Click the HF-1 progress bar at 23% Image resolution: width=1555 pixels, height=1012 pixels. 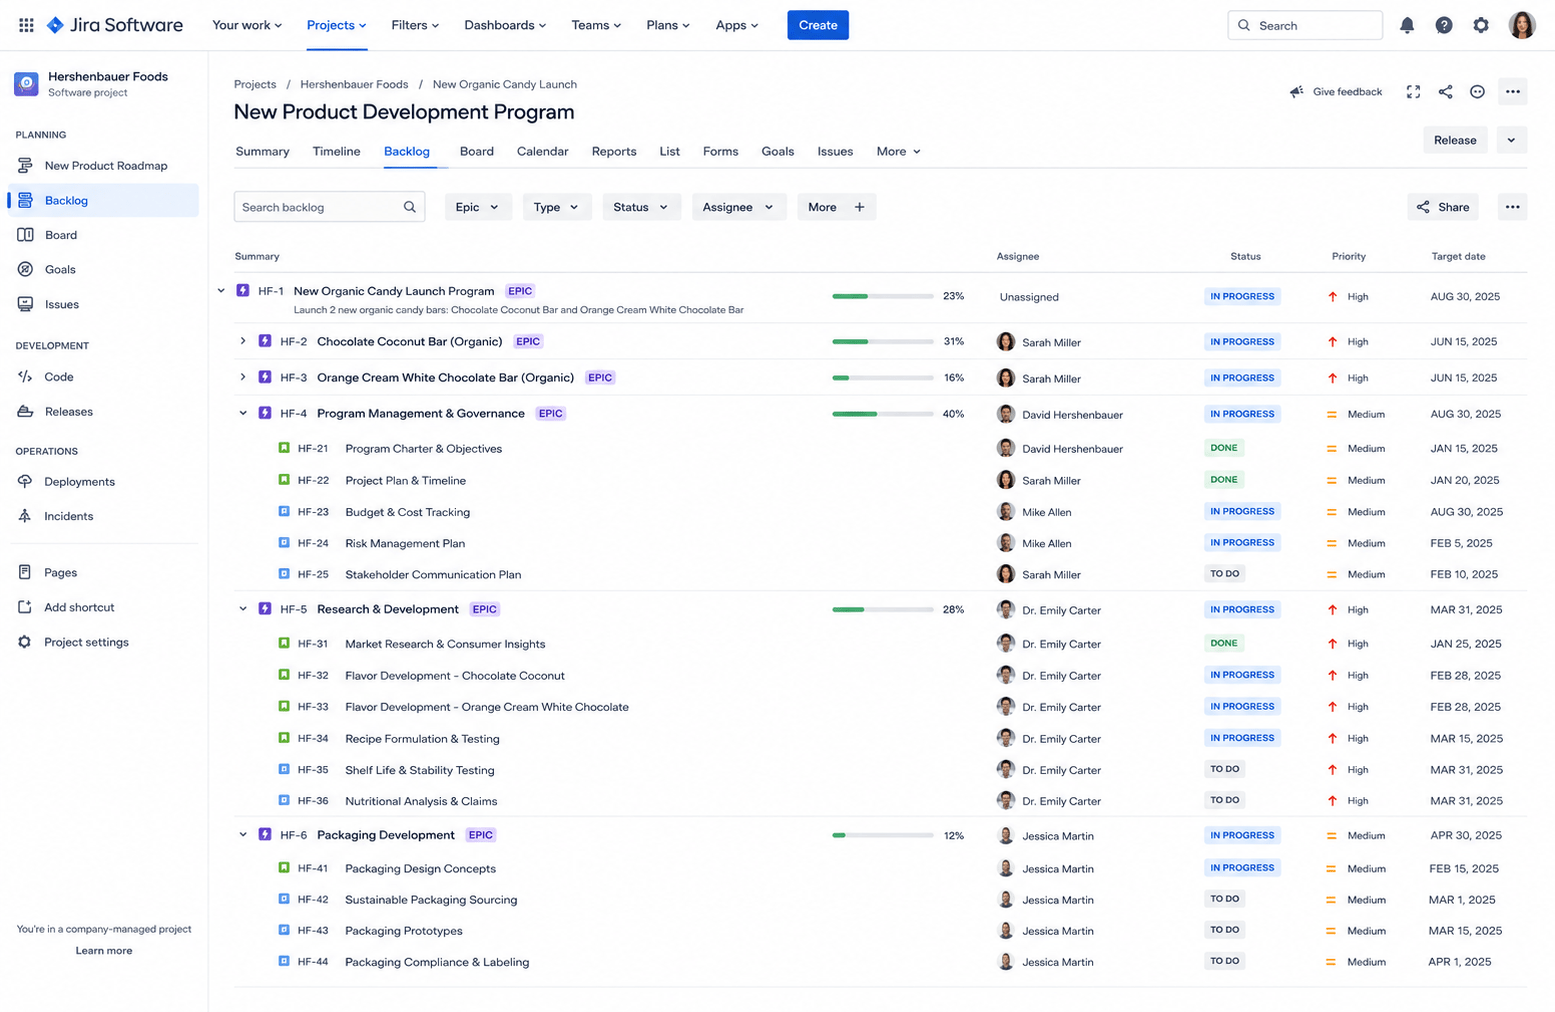pos(882,296)
